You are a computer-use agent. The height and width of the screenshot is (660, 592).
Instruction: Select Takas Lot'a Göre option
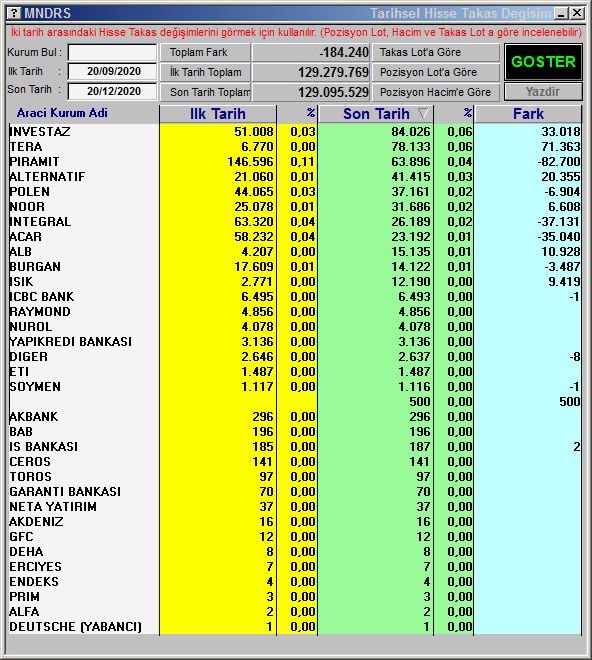pyautogui.click(x=436, y=53)
